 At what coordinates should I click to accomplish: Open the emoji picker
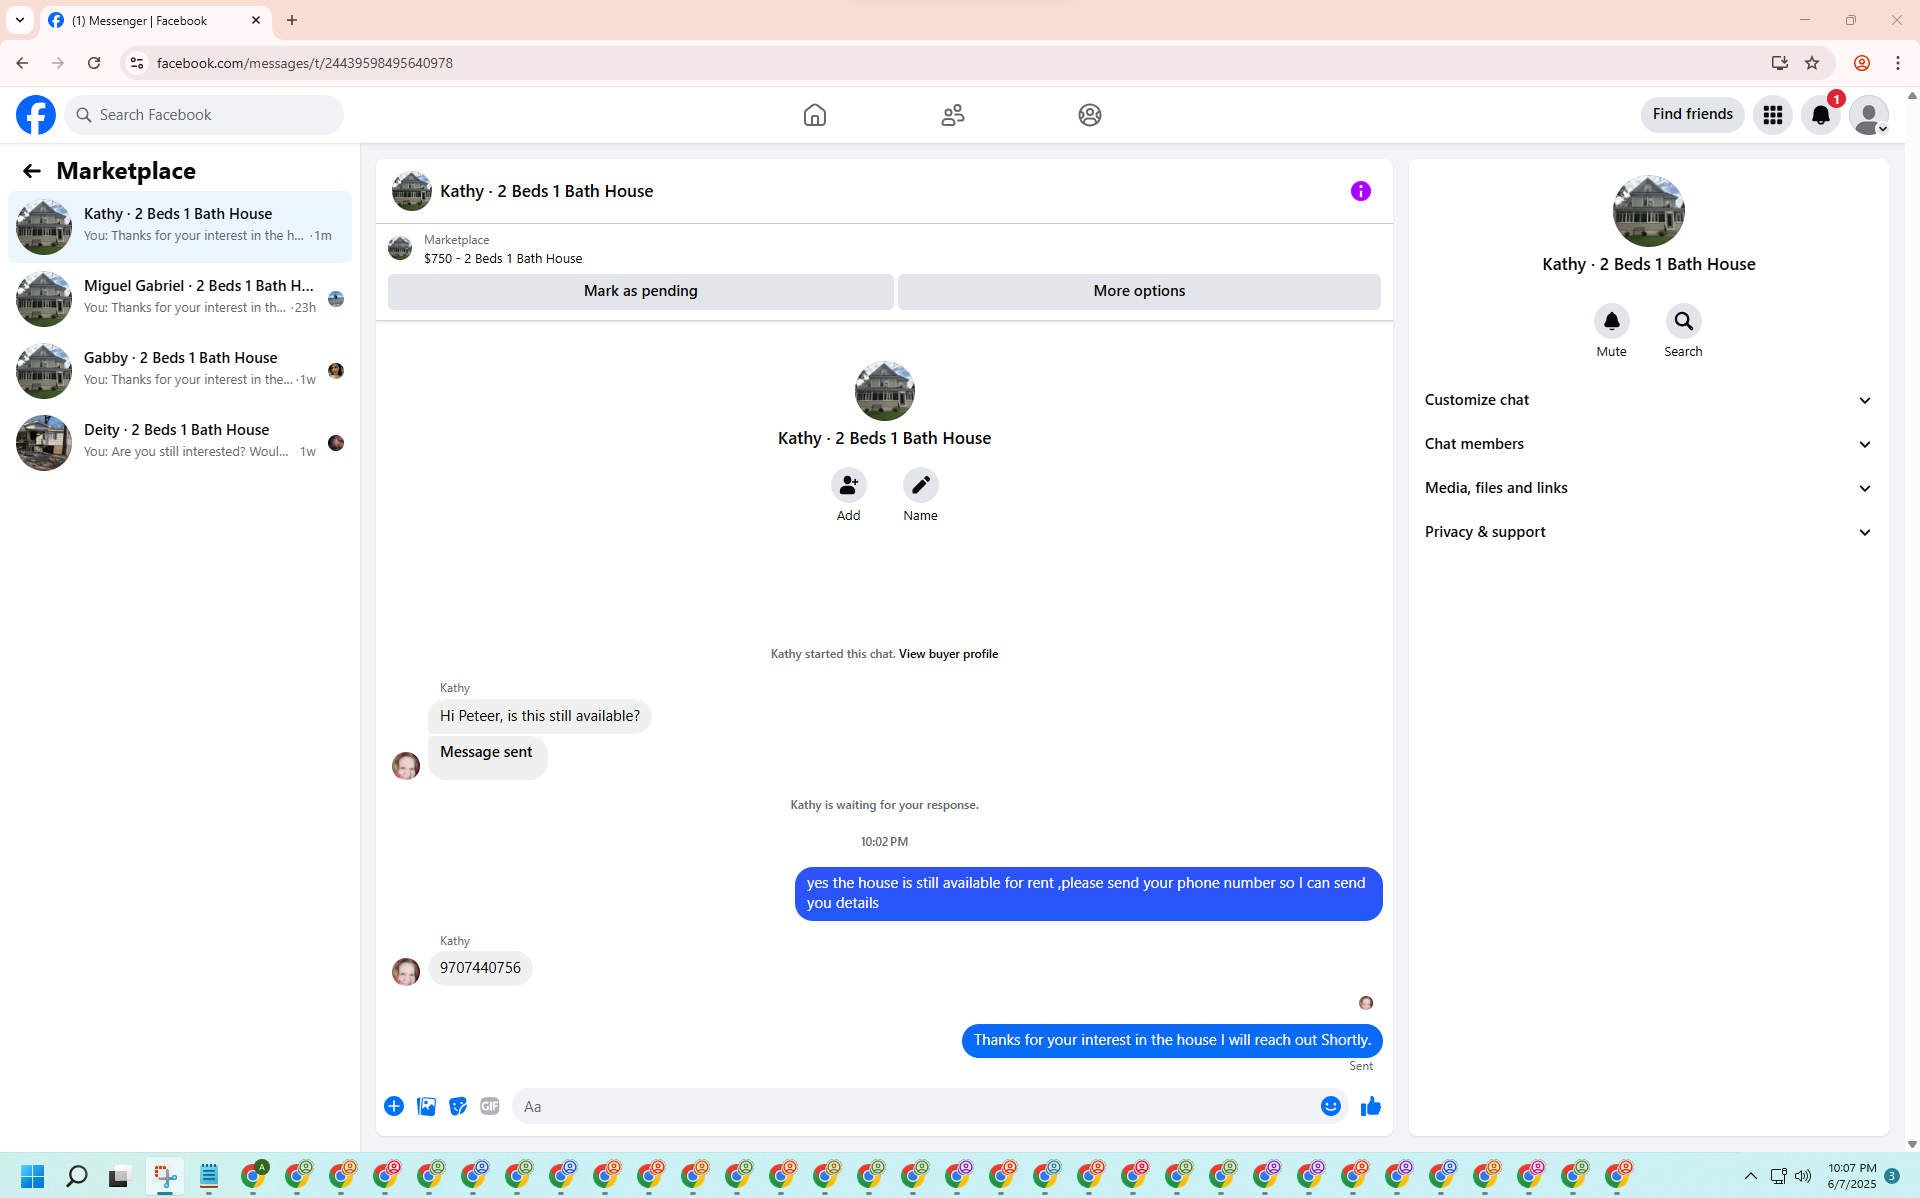pos(1330,1106)
